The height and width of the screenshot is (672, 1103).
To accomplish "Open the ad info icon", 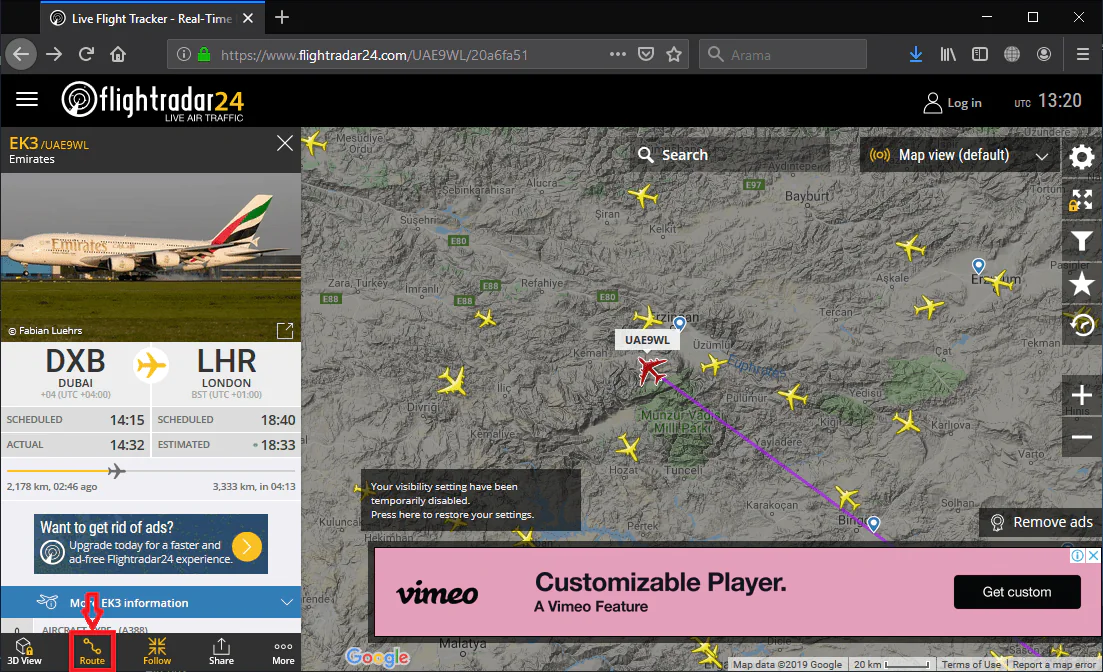I will 1077,555.
